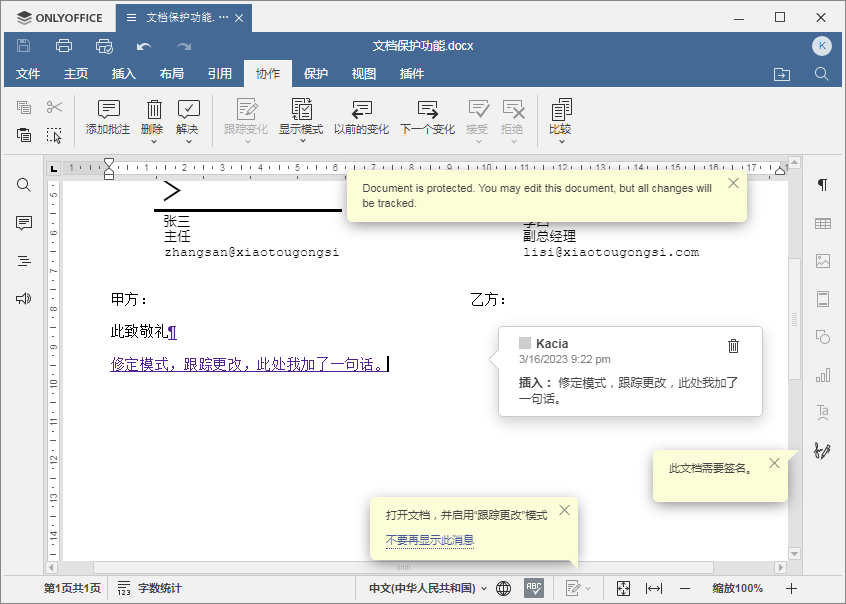Click the Cut scissors icon
Screen dimensions: 846x604
coord(54,107)
